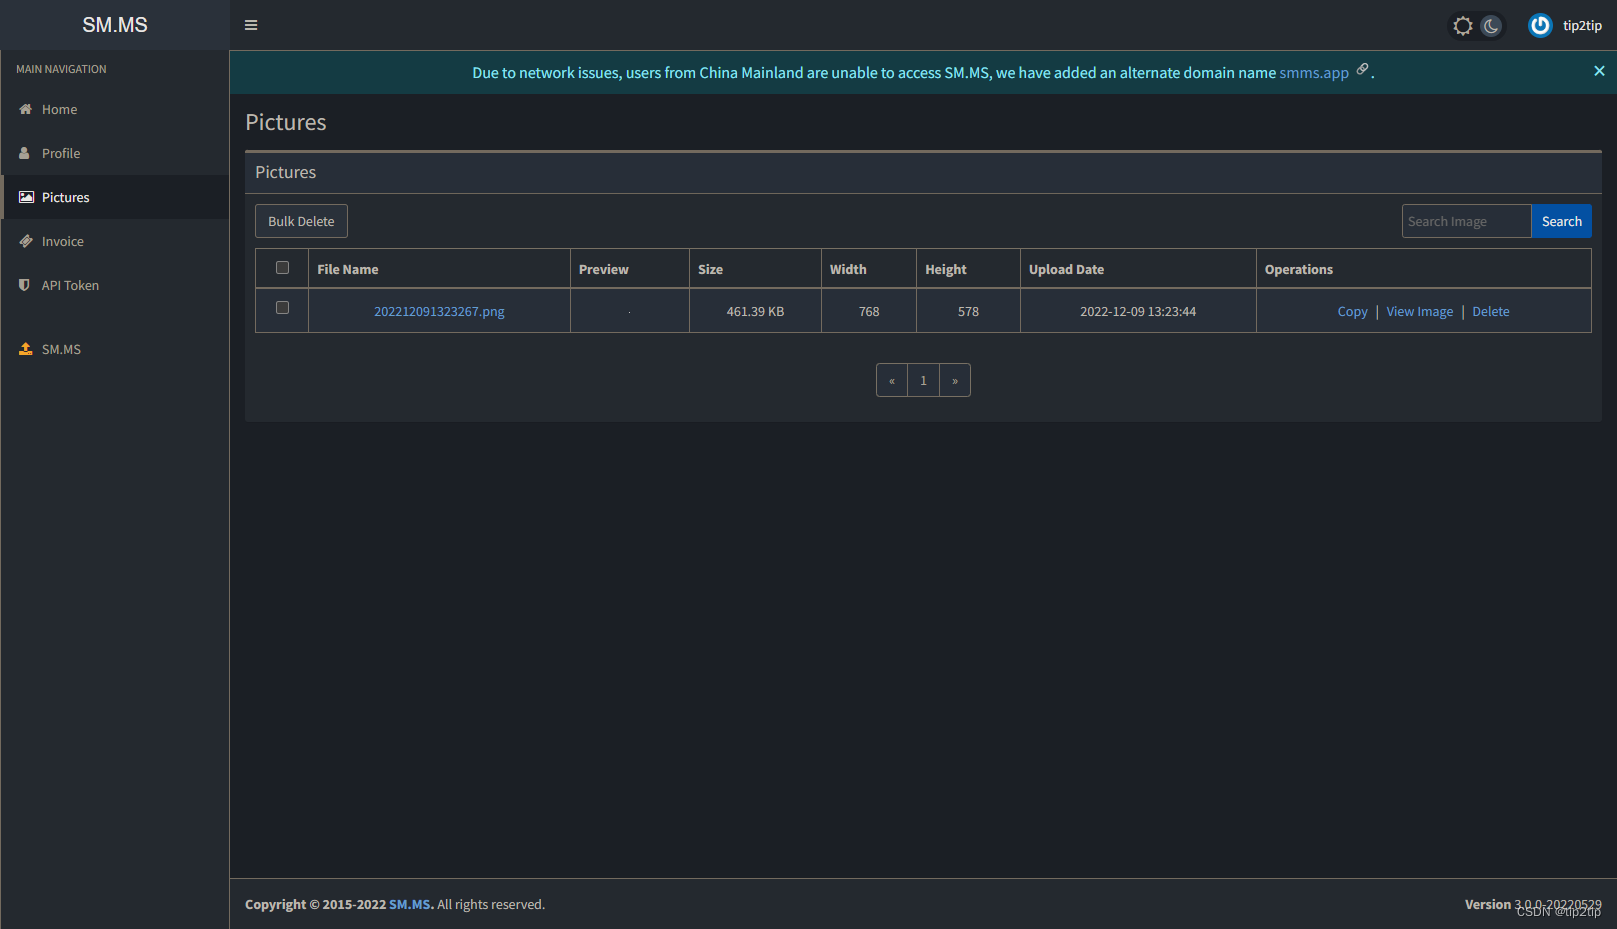
Task: Dismiss the network notice banner
Action: (x=1599, y=71)
